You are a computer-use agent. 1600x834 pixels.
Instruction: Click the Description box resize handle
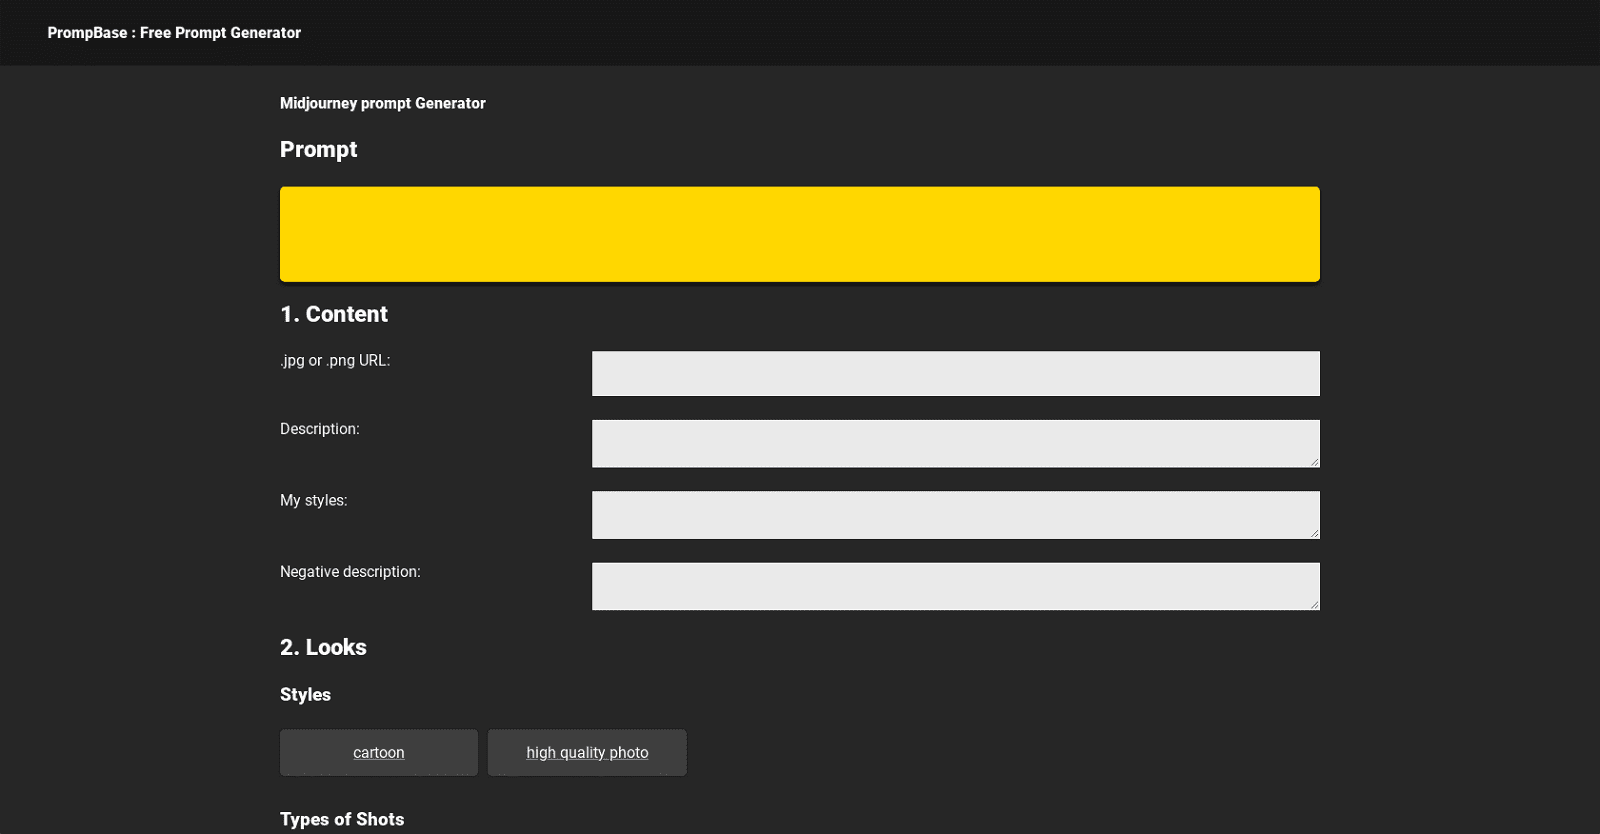[1314, 462]
